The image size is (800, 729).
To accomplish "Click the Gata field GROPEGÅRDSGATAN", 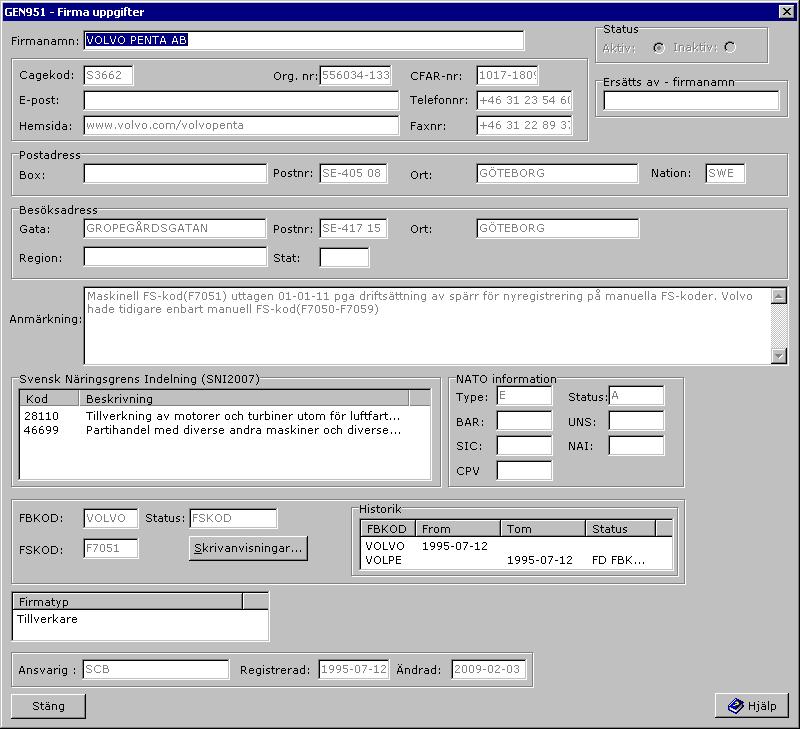I will [x=175, y=229].
